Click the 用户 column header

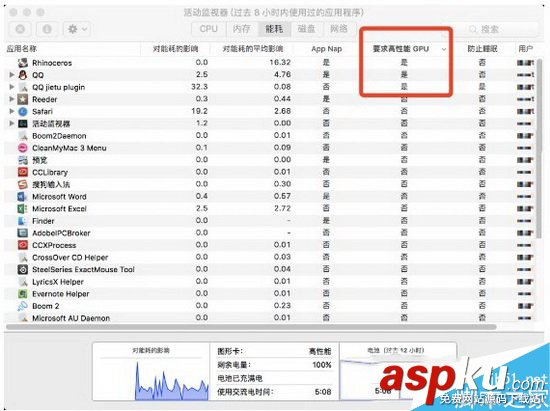525,49
